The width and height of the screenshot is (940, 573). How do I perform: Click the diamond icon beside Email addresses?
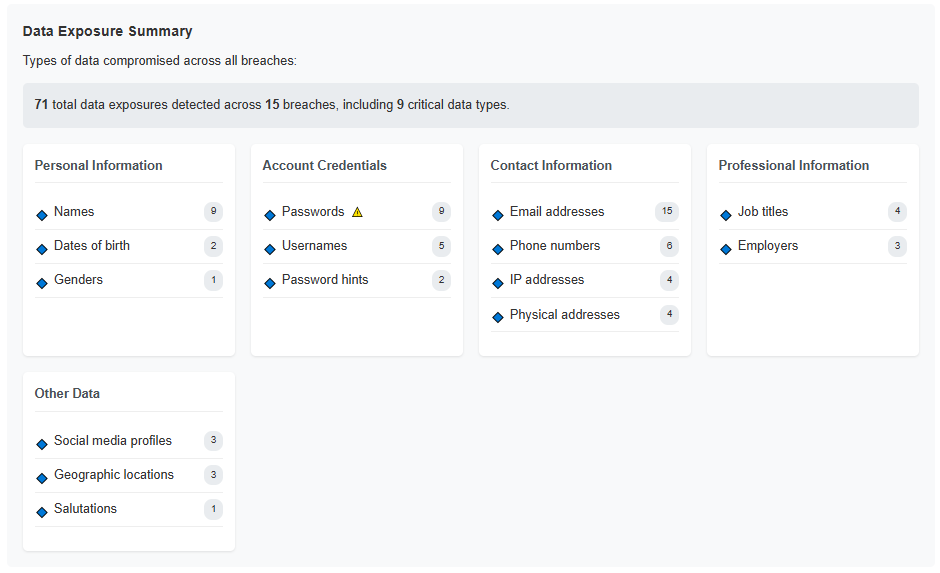(498, 215)
